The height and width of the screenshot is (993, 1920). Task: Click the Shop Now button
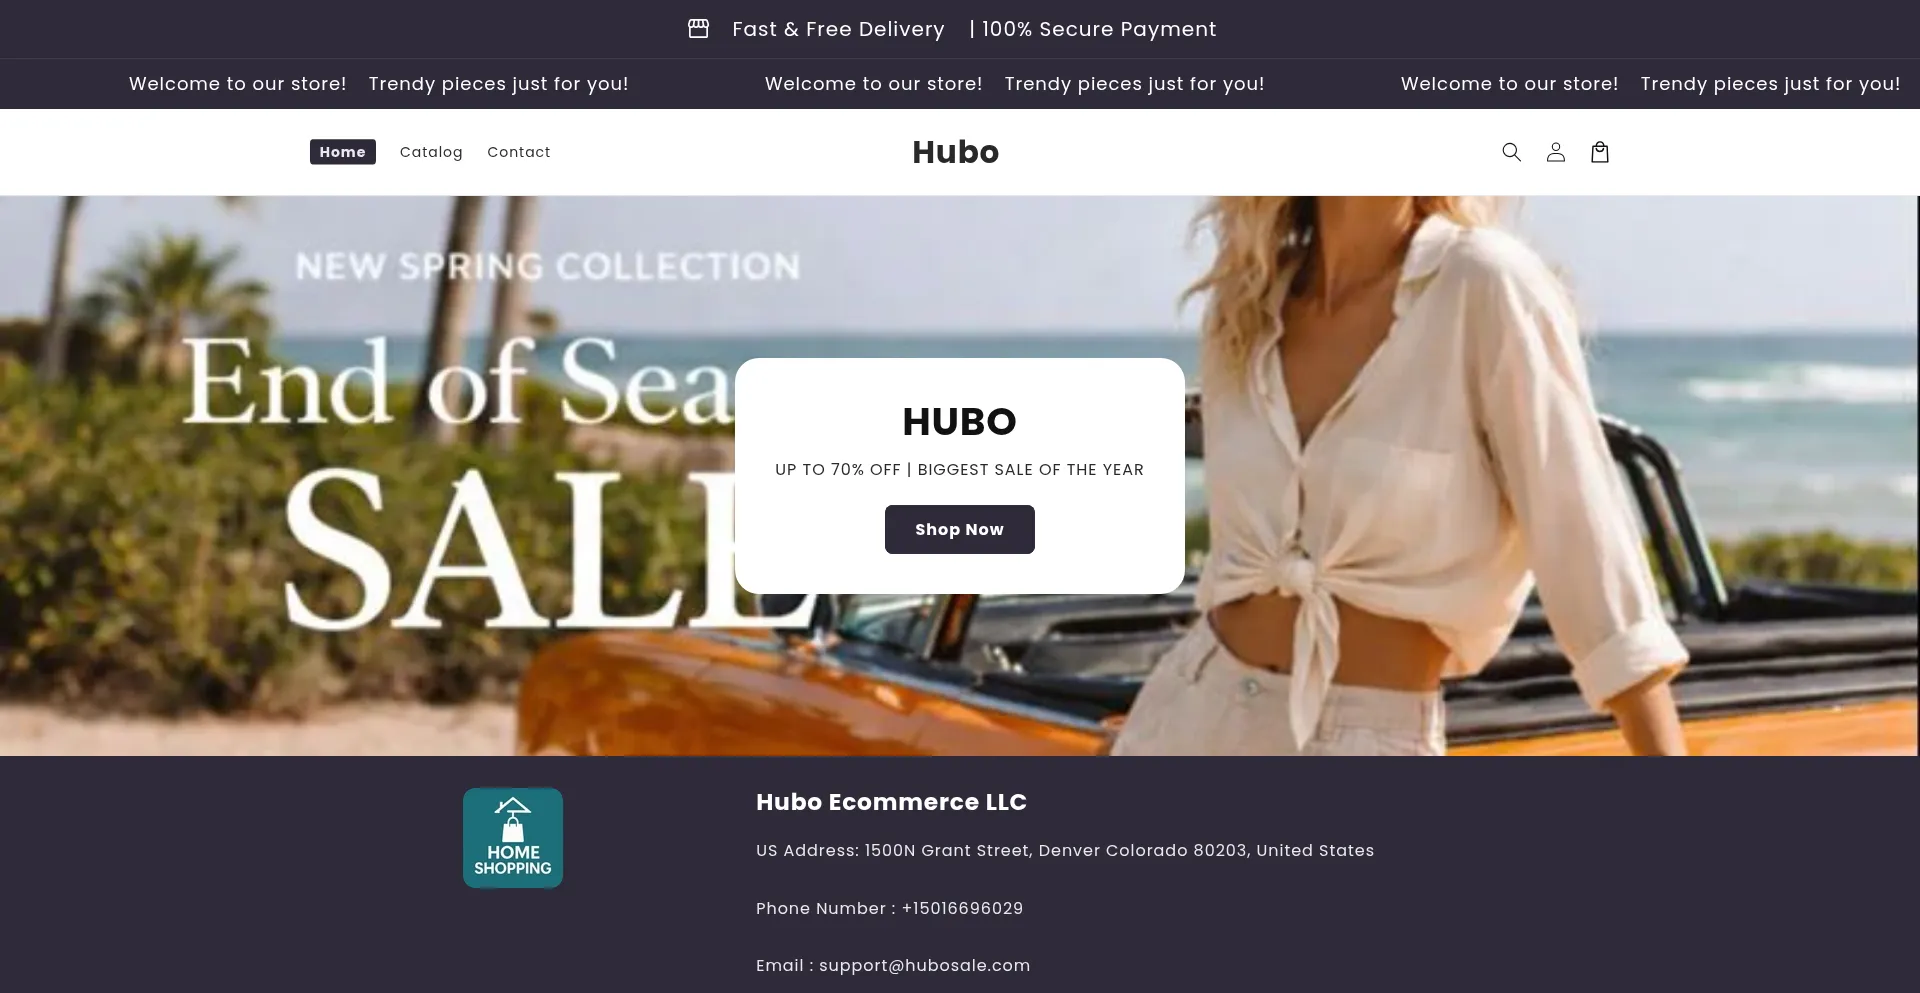959,529
